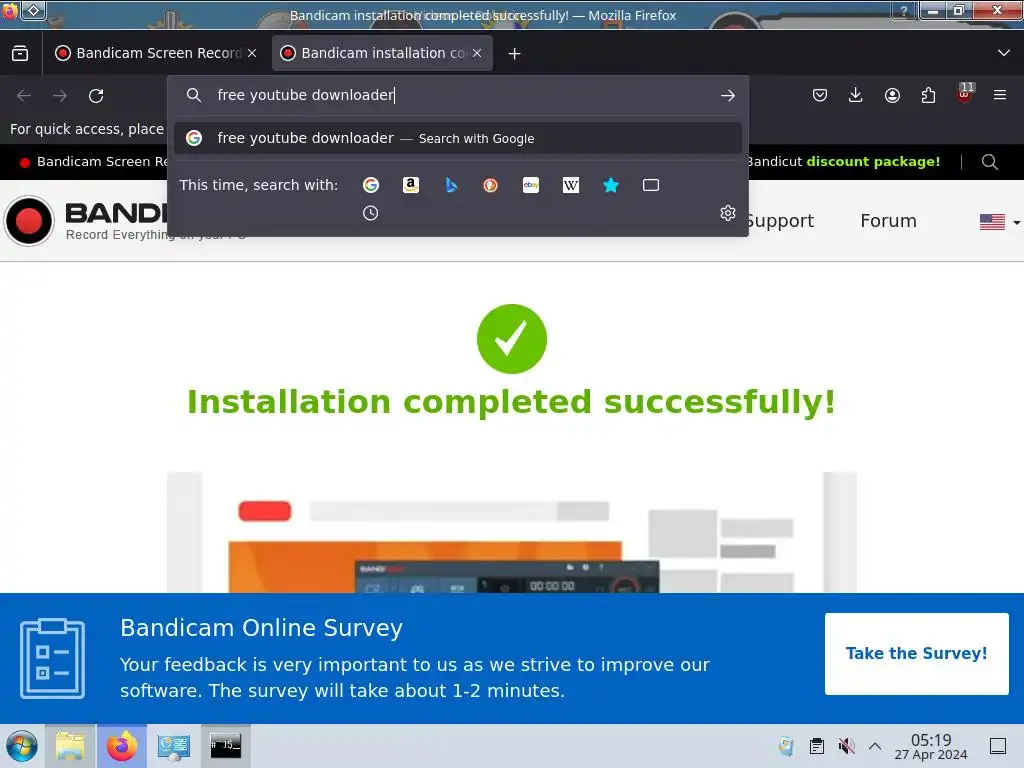The image size is (1024, 768).
Task: Open the terminal taskbar icon
Action: [225, 746]
